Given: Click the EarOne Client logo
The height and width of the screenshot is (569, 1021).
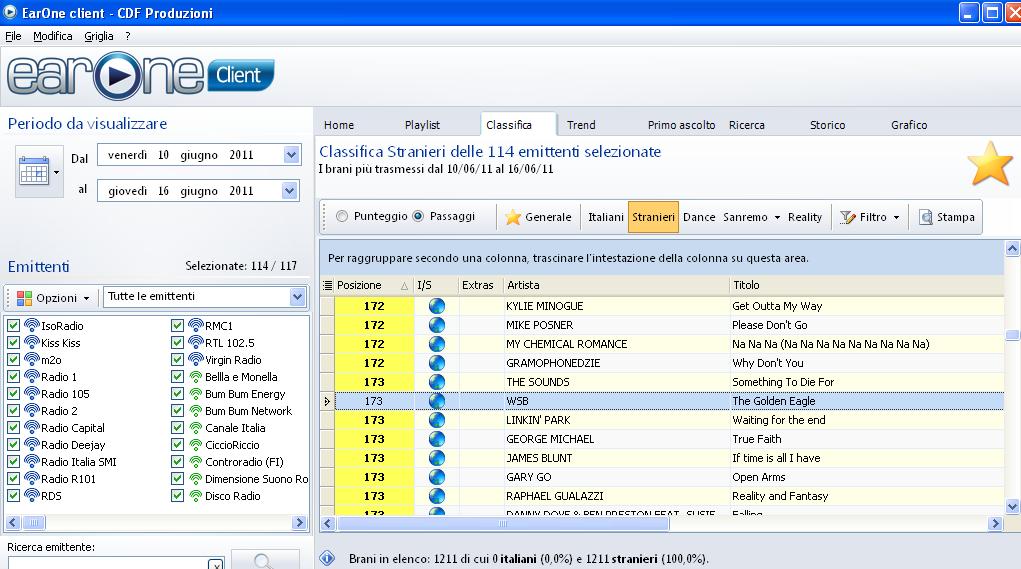Looking at the screenshot, I should [x=141, y=76].
